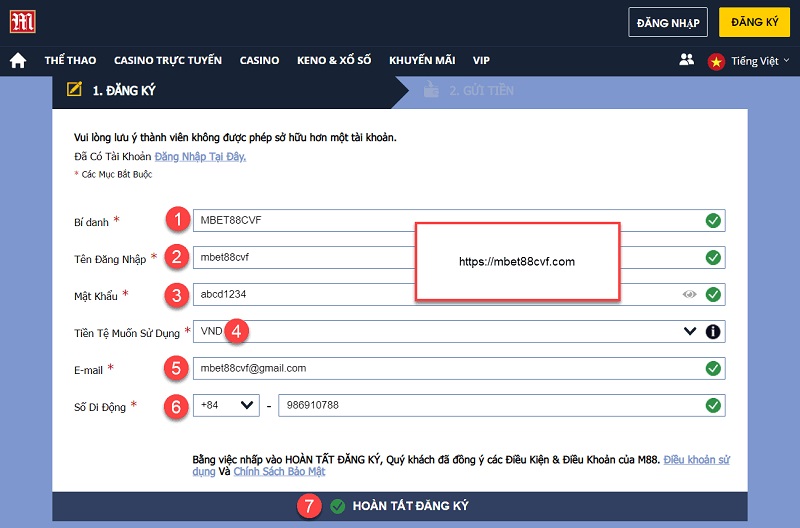
Task: Click the Vietnam flag icon
Action: click(716, 61)
